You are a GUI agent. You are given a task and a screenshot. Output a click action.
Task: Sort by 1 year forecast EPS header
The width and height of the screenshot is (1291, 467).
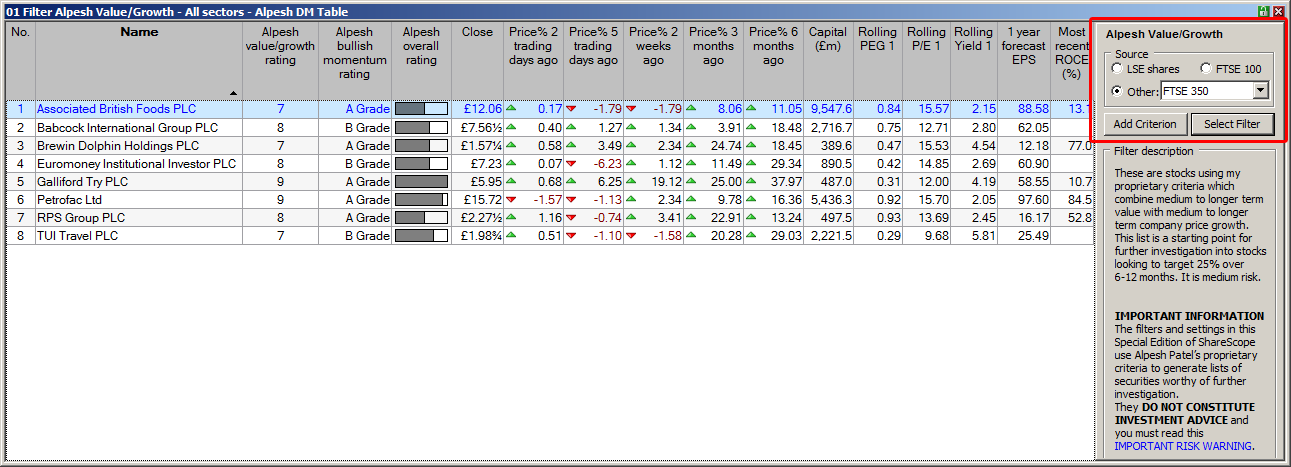pos(1024,60)
